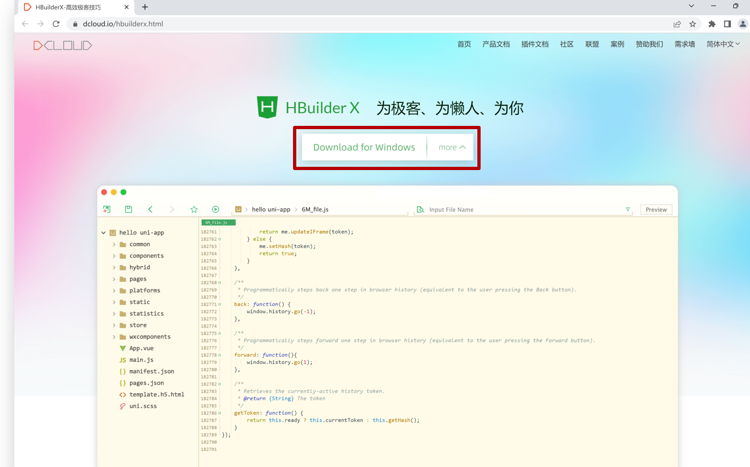The image size is (750, 467).
Task: Click the DCloud logo
Action: click(x=63, y=45)
